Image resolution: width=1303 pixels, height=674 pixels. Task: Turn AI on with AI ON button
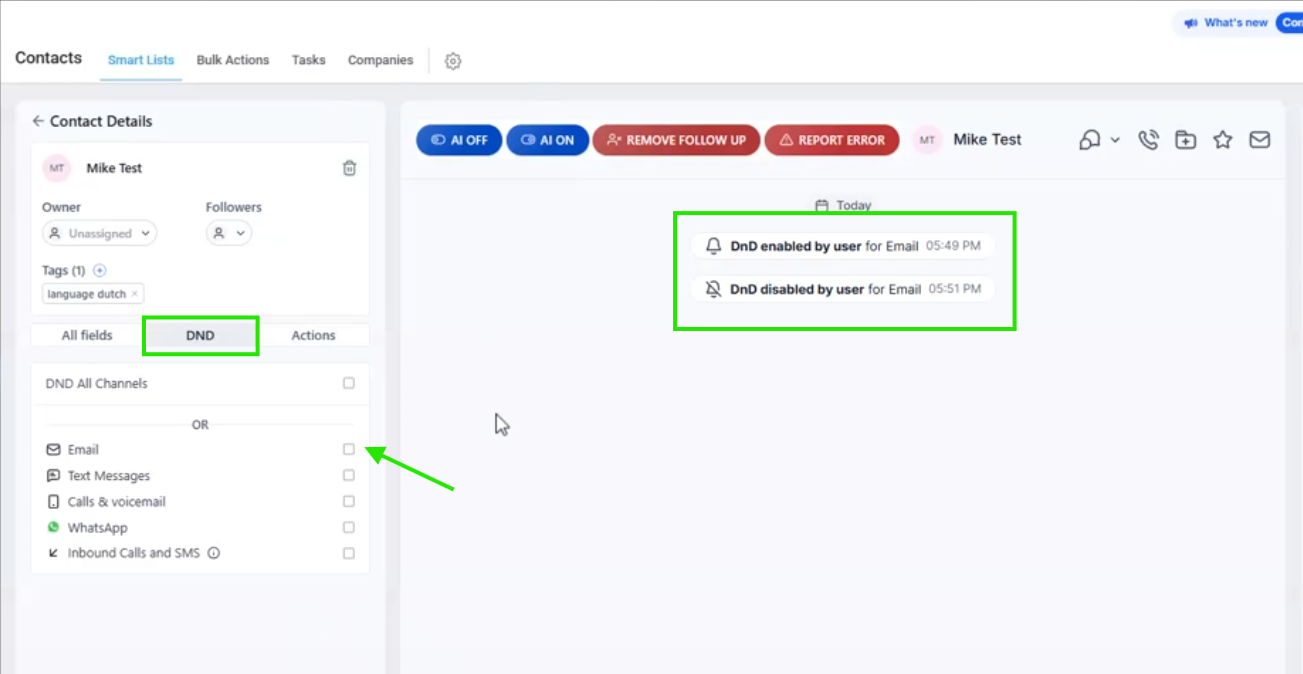(548, 140)
